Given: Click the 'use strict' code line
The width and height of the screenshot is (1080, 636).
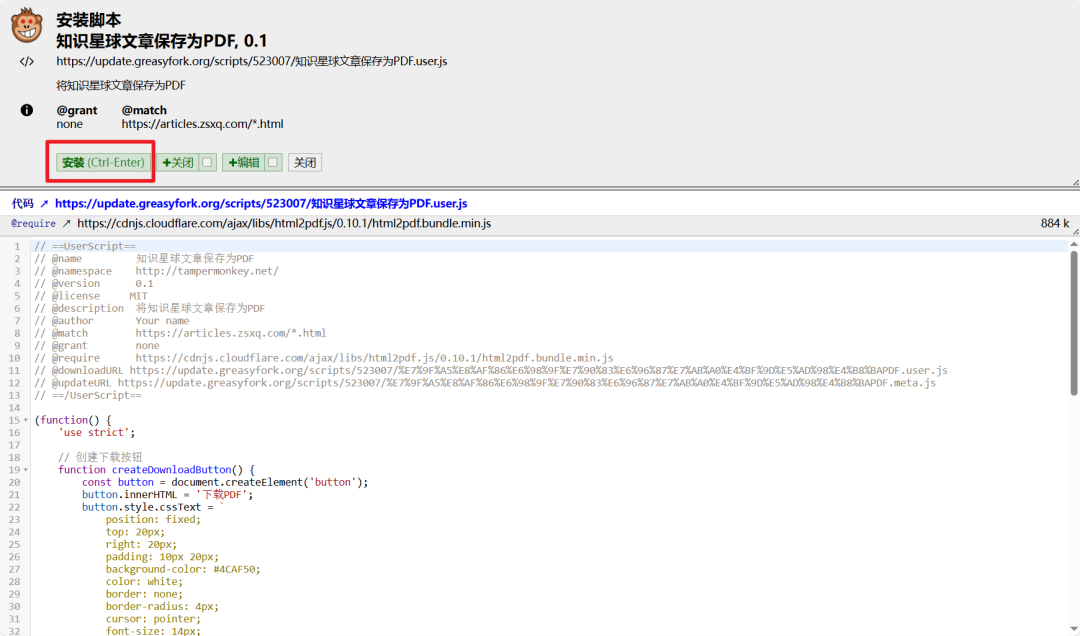Looking at the screenshot, I should [x=96, y=433].
